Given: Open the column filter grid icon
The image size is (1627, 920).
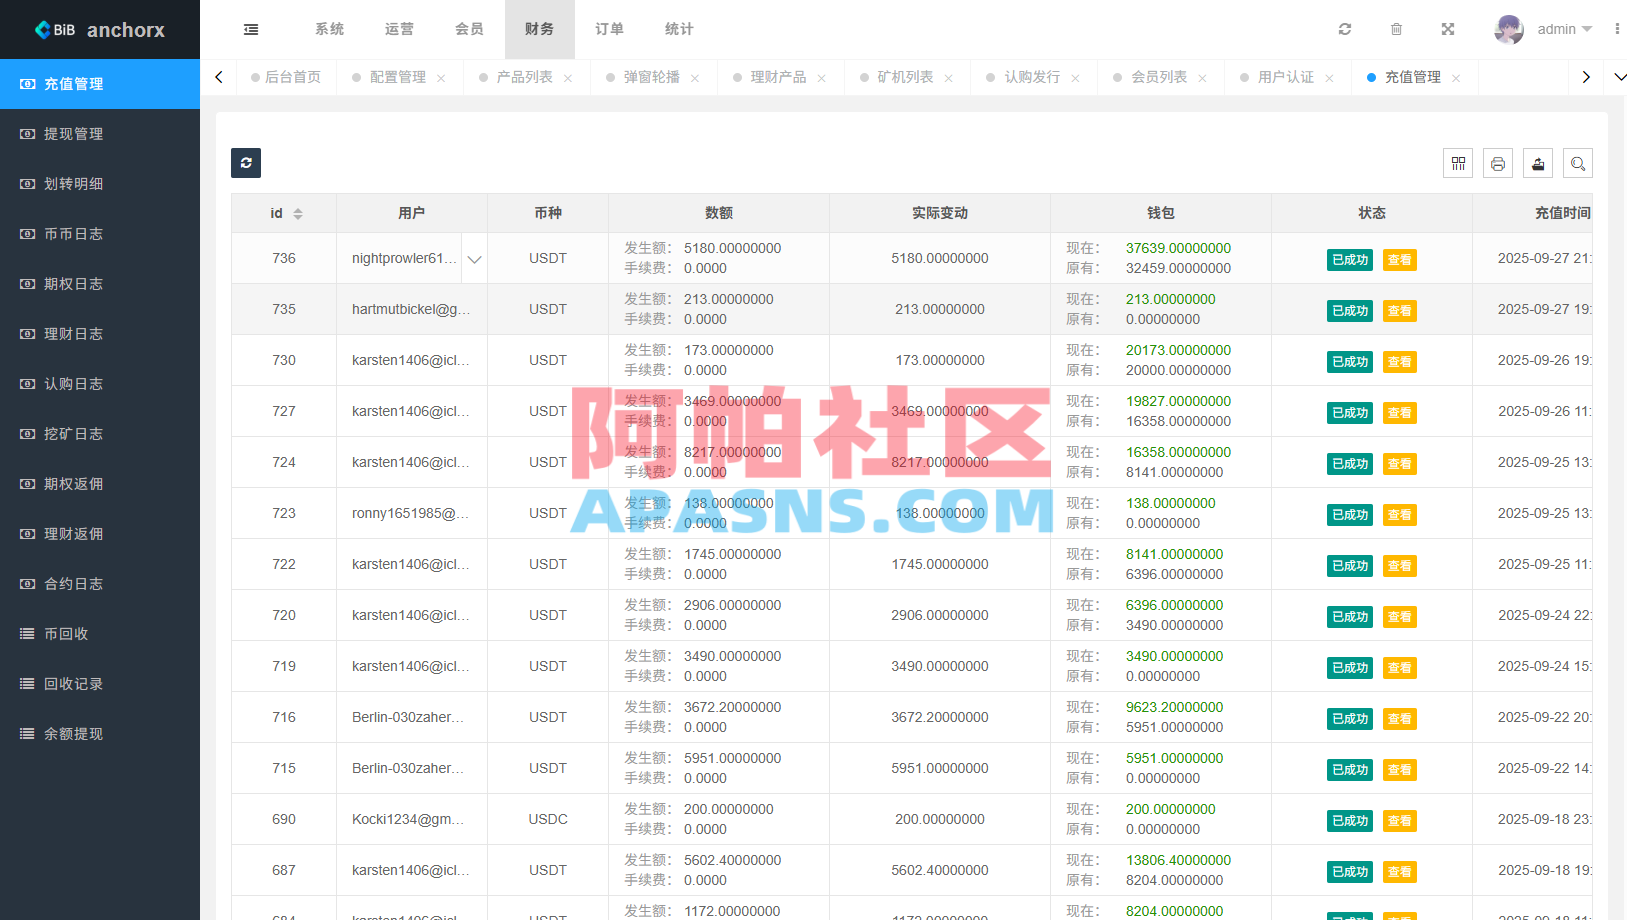Looking at the screenshot, I should [x=1458, y=163].
